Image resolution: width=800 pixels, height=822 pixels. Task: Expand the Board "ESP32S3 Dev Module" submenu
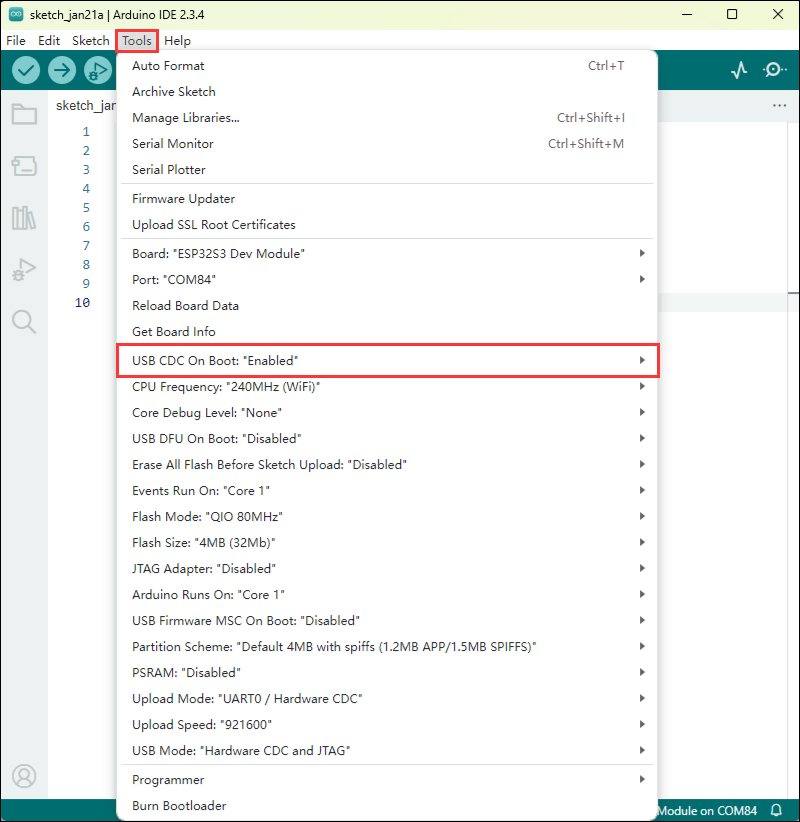[387, 254]
